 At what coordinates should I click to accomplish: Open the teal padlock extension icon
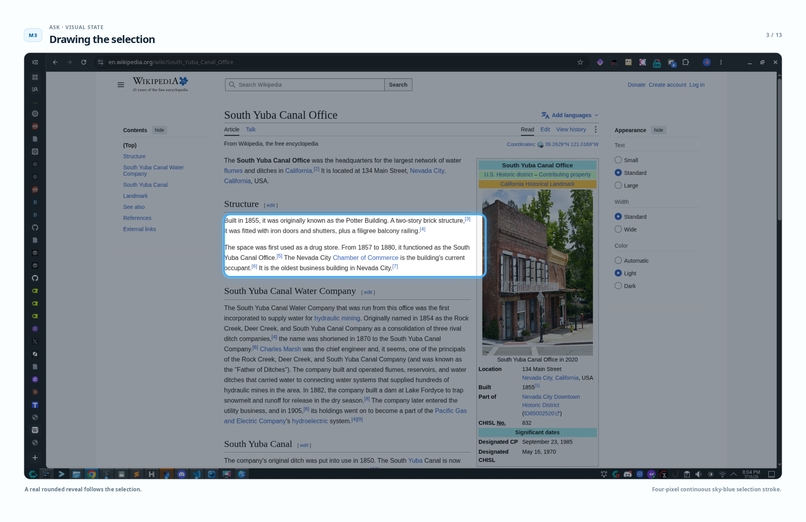657,63
